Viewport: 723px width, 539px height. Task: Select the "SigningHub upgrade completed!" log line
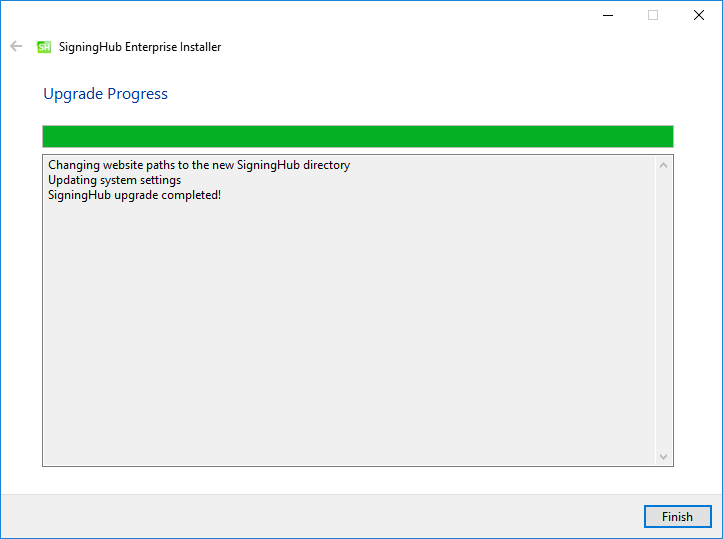tap(134, 195)
